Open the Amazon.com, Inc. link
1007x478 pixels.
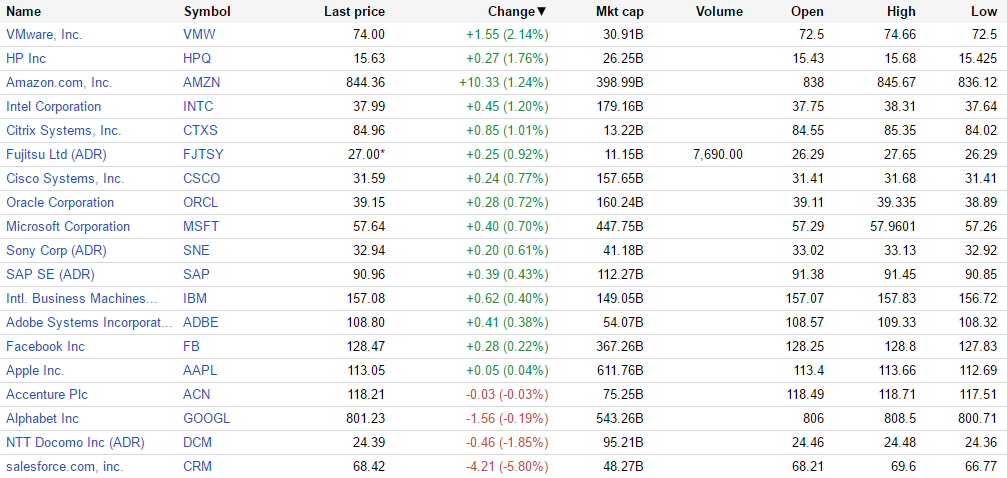point(59,82)
